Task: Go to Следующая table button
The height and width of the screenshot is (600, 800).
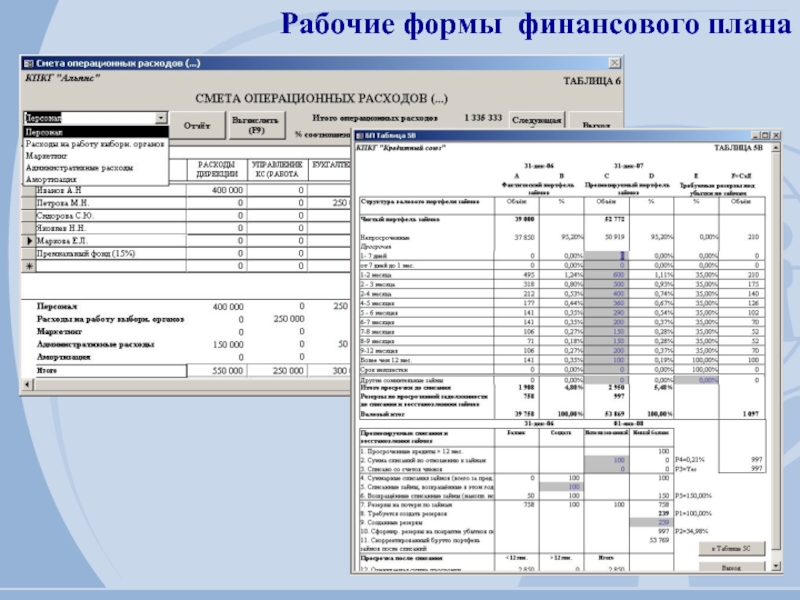Action: pyautogui.click(x=536, y=120)
